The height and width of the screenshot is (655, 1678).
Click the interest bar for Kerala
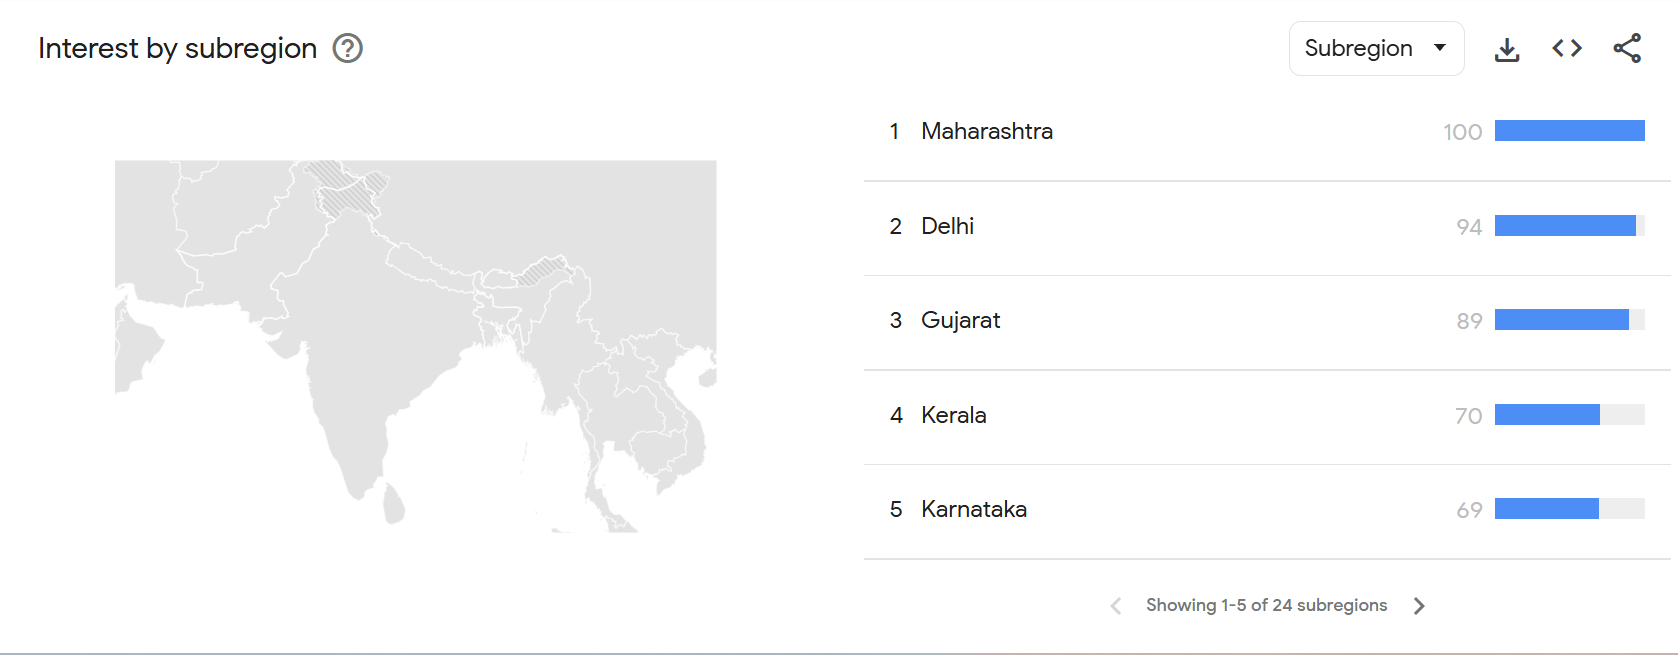[x=1547, y=415]
